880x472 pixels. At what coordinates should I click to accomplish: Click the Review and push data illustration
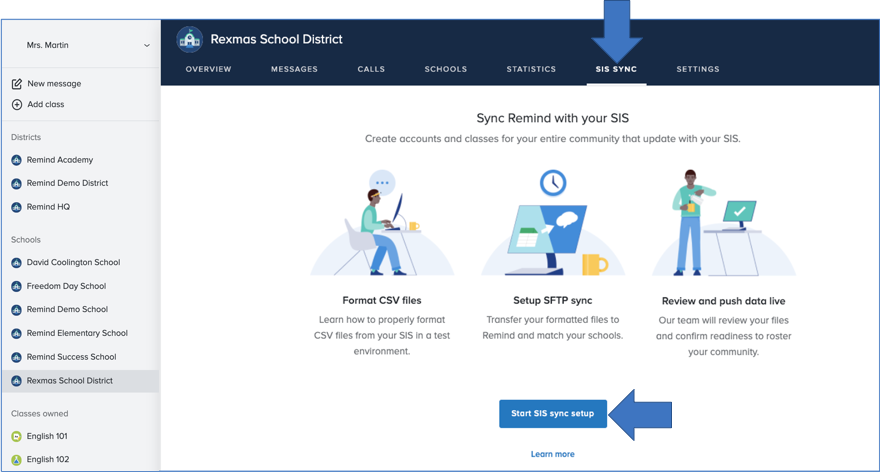click(x=723, y=223)
